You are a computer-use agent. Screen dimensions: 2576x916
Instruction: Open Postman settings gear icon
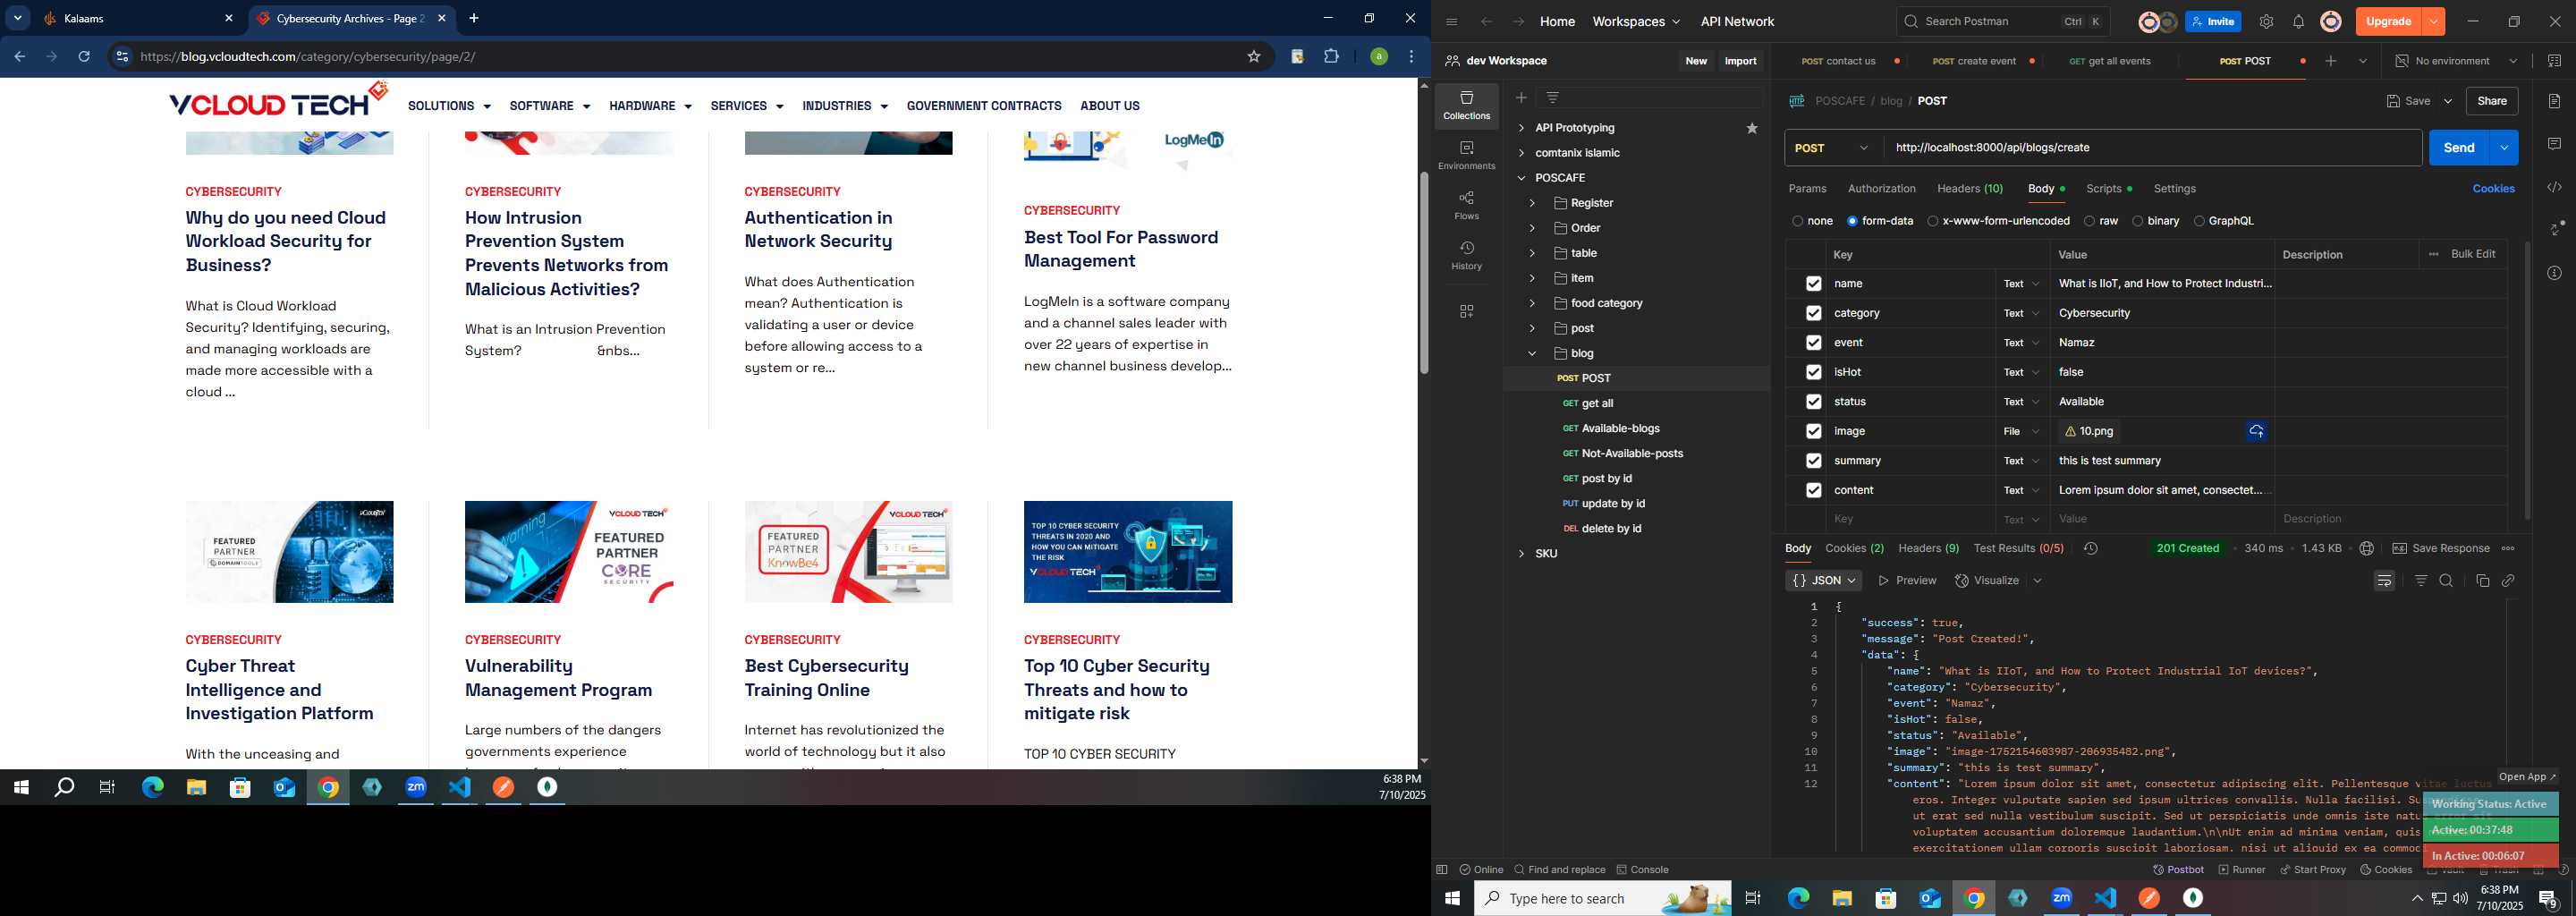tap(2266, 21)
